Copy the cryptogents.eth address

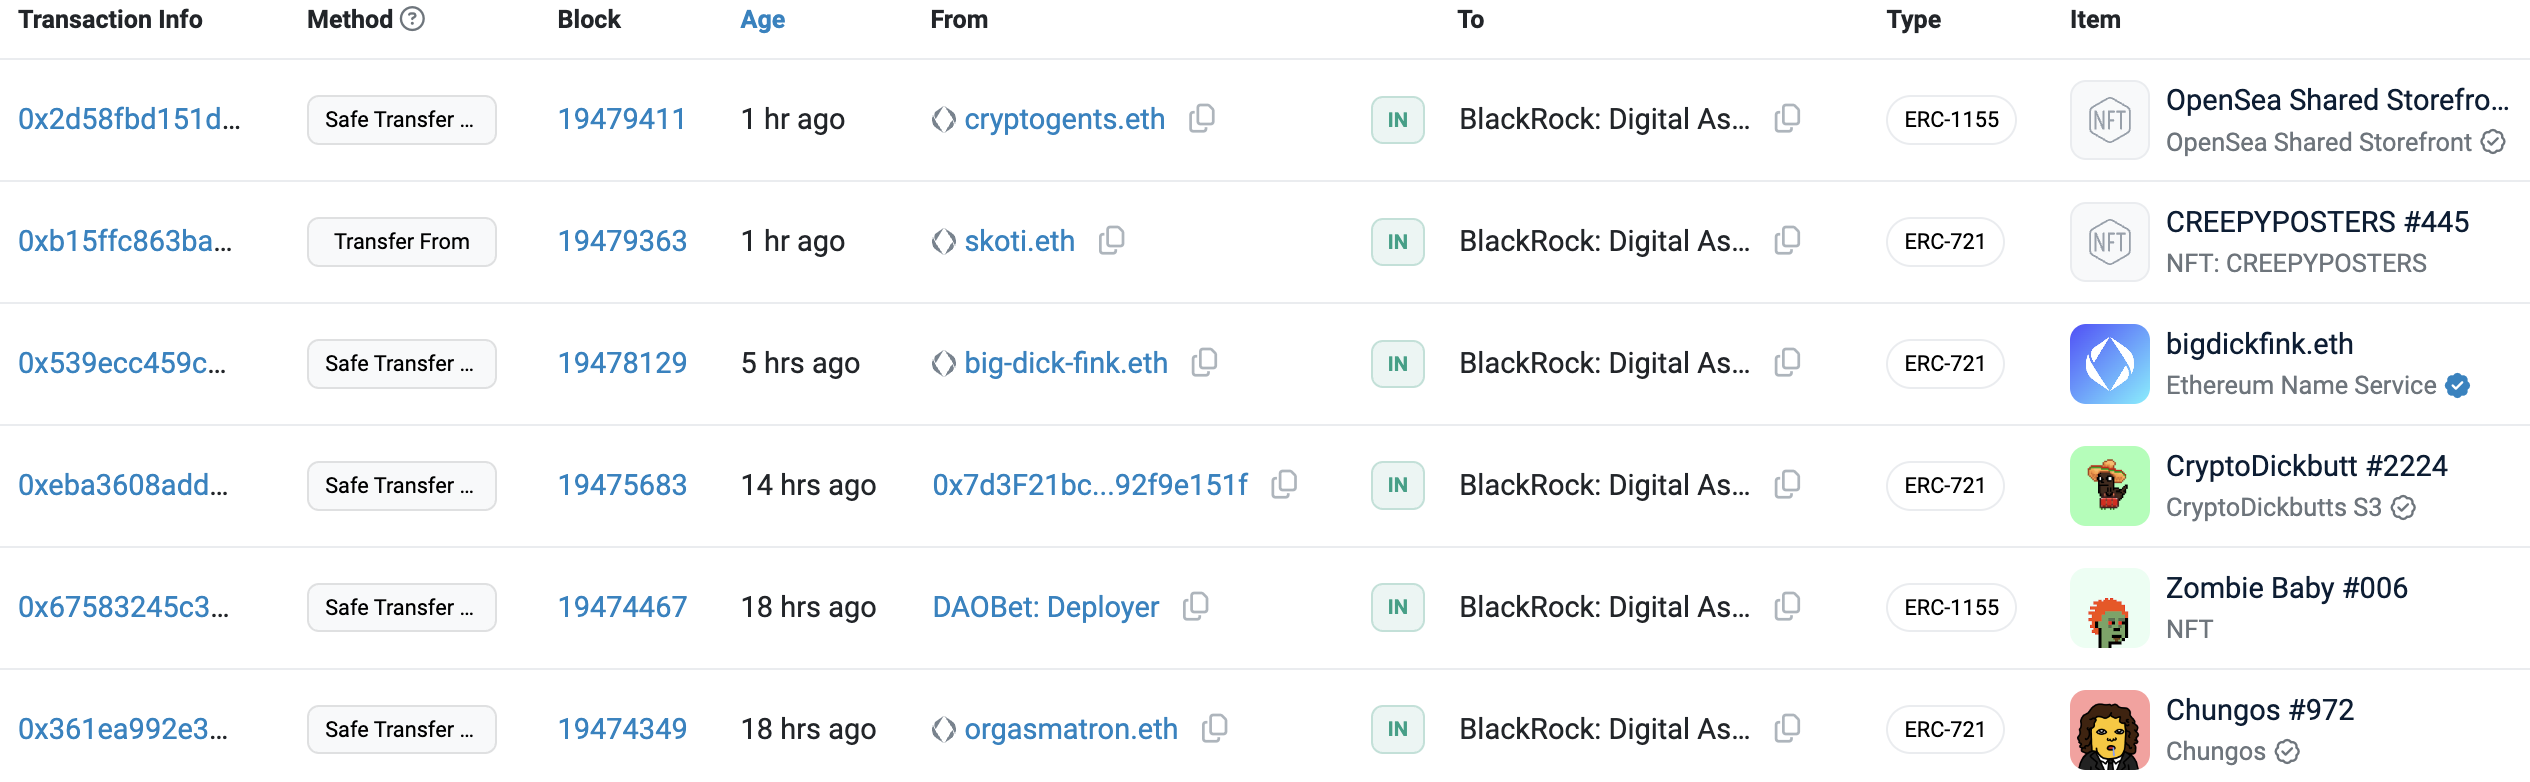pyautogui.click(x=1202, y=118)
